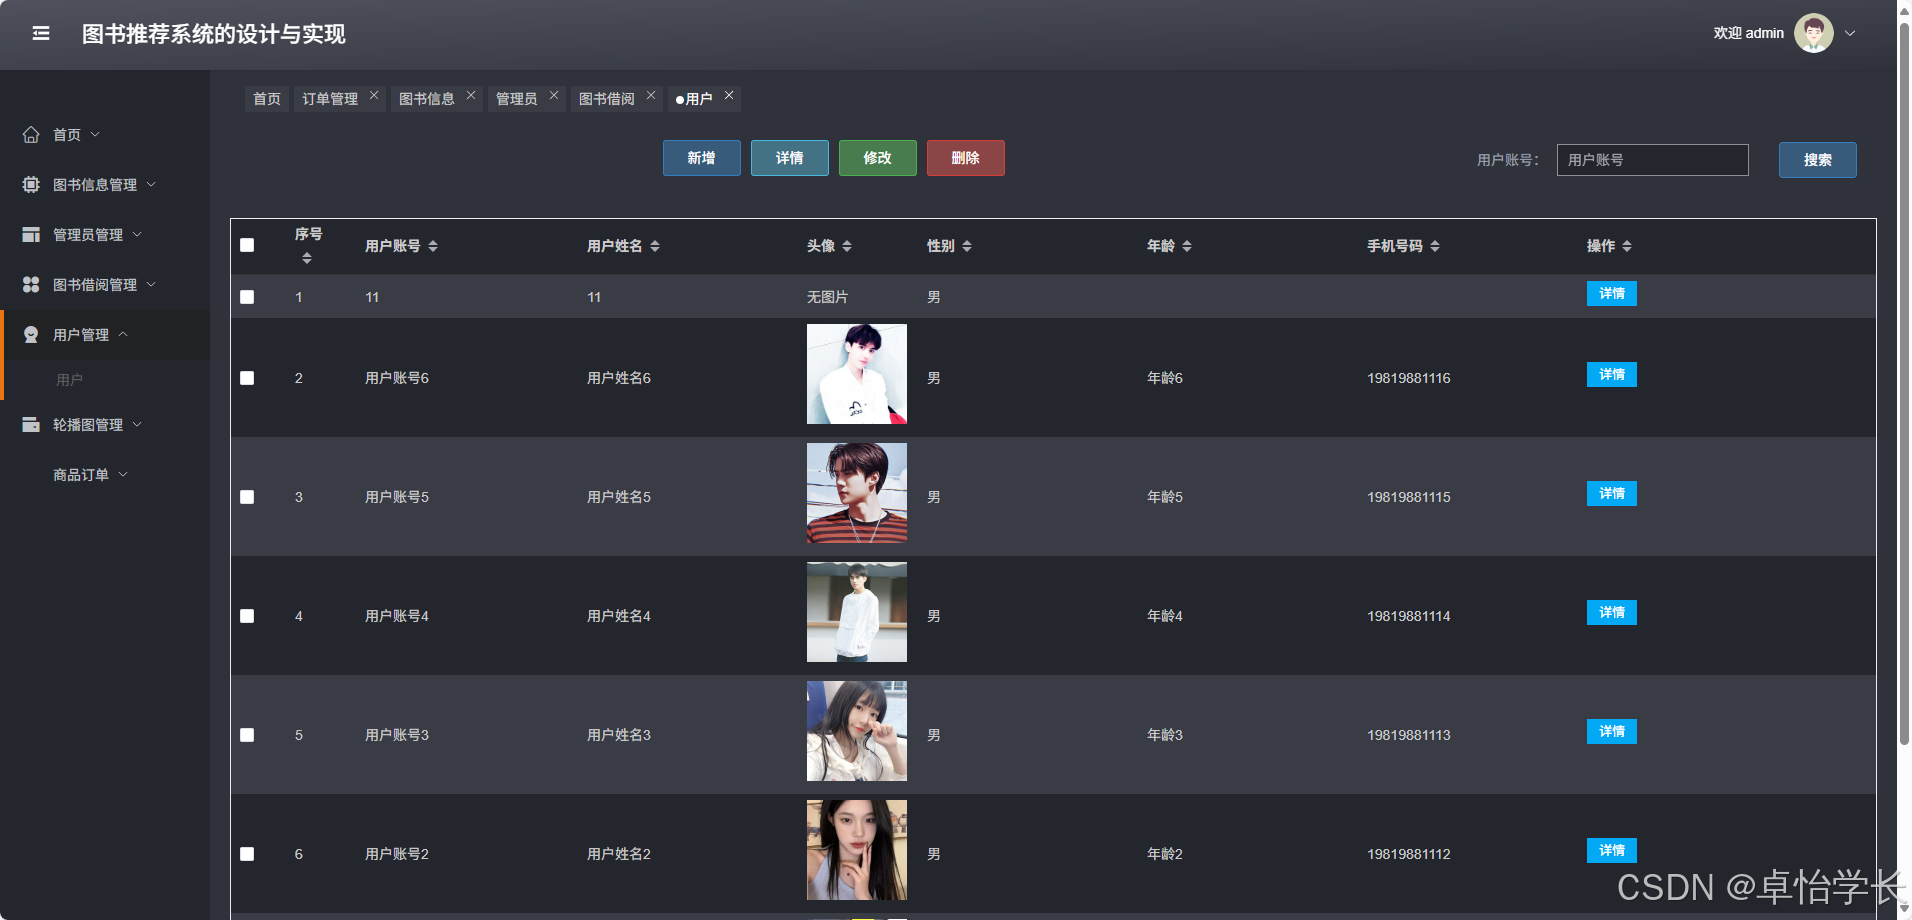Click the 用户账号3 avatar thumbnail
1912x920 pixels.
(857, 731)
